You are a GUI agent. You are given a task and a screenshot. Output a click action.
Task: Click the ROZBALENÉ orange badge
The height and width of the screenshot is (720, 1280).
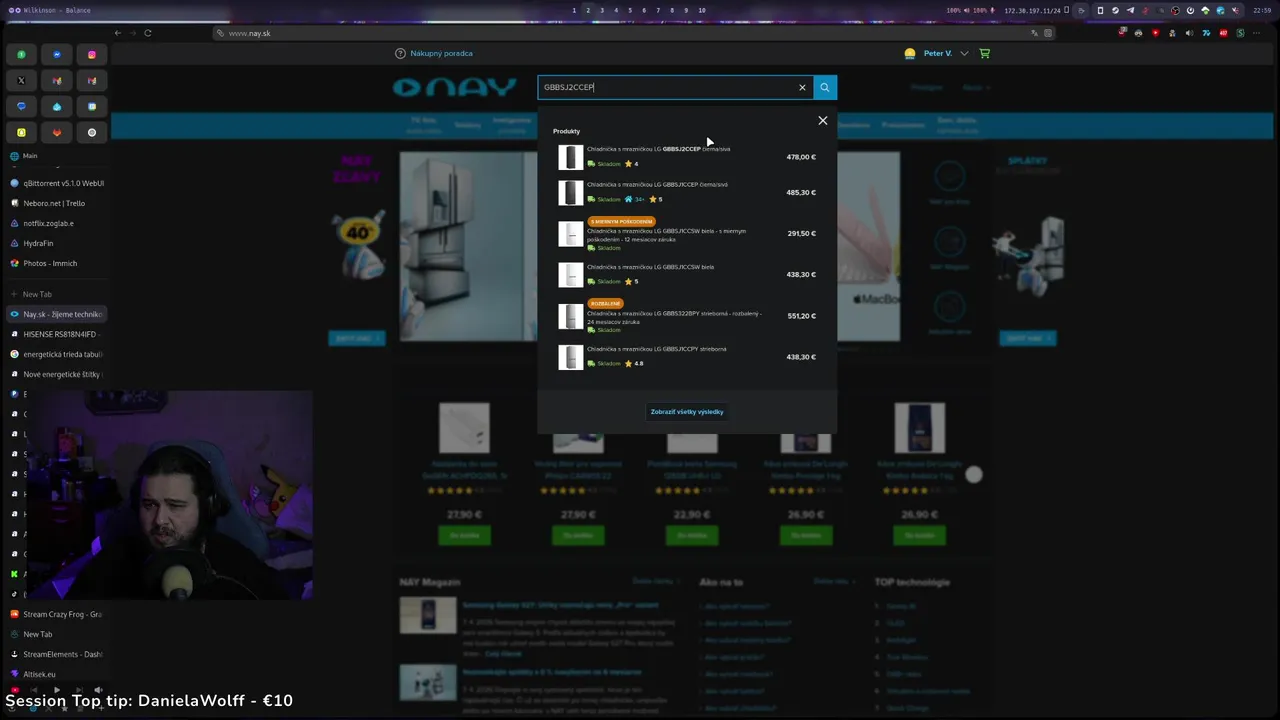click(606, 304)
